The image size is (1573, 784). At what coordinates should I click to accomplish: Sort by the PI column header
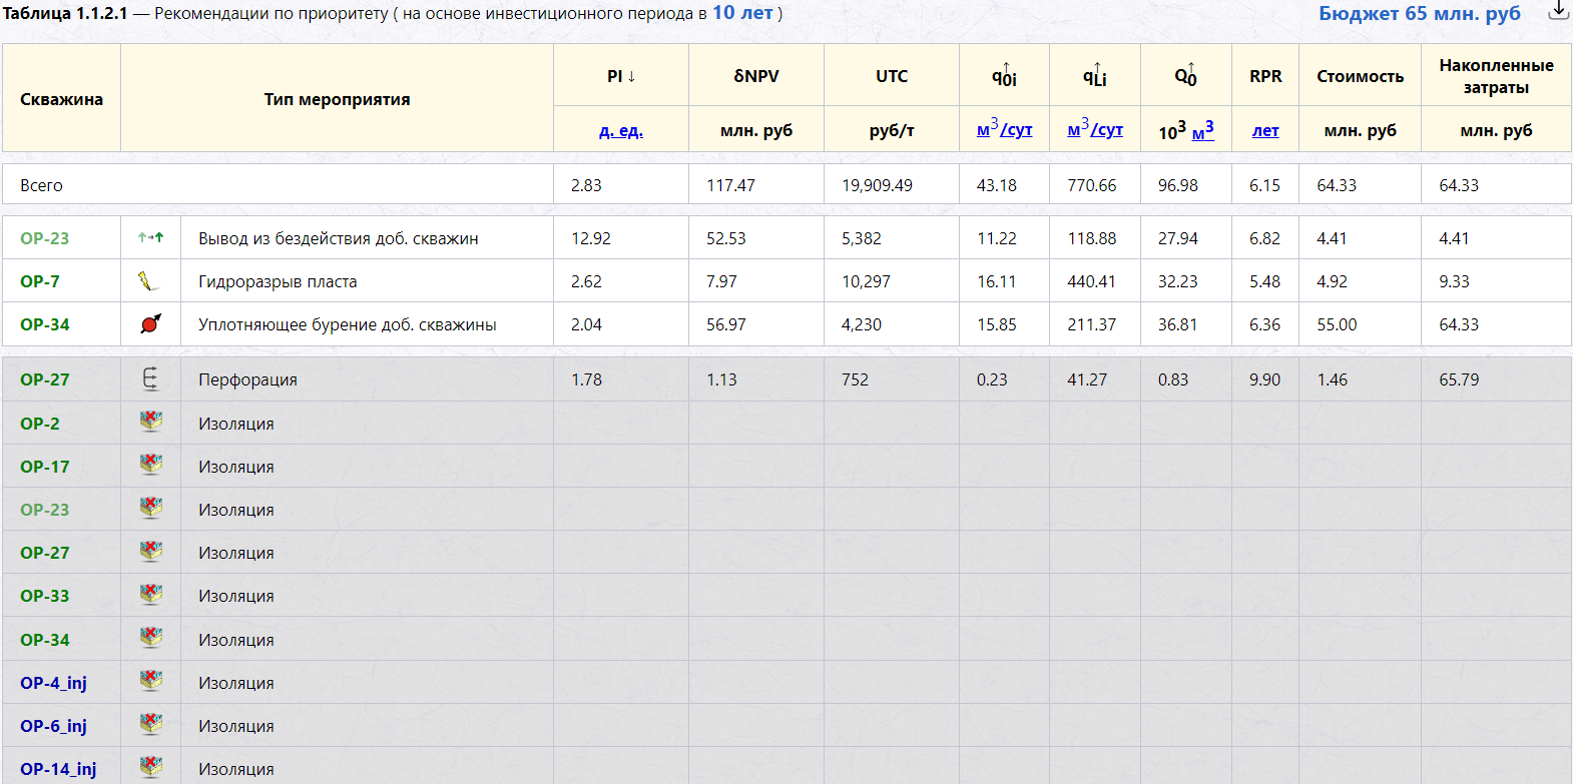(621, 76)
